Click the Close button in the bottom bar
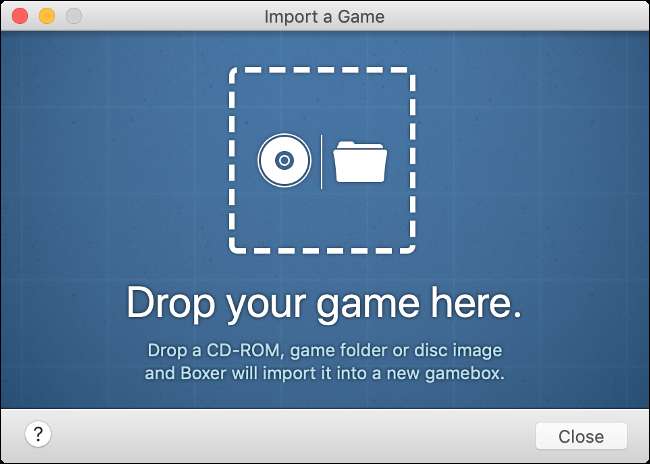Image resolution: width=650 pixels, height=464 pixels. click(x=581, y=436)
